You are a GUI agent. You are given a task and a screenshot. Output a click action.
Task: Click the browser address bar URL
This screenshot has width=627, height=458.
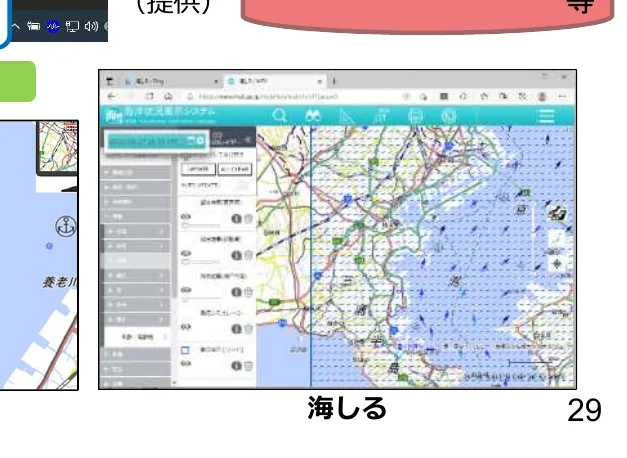[x=268, y=96]
